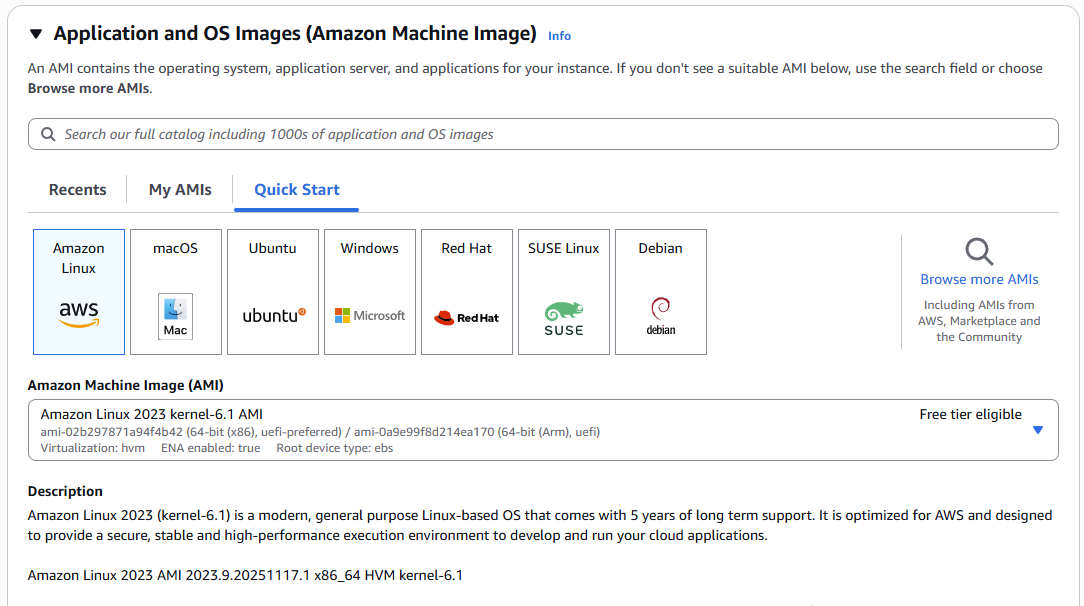Focus the AMI catalog search field
This screenshot has height=606, width=1084.
tap(543, 134)
